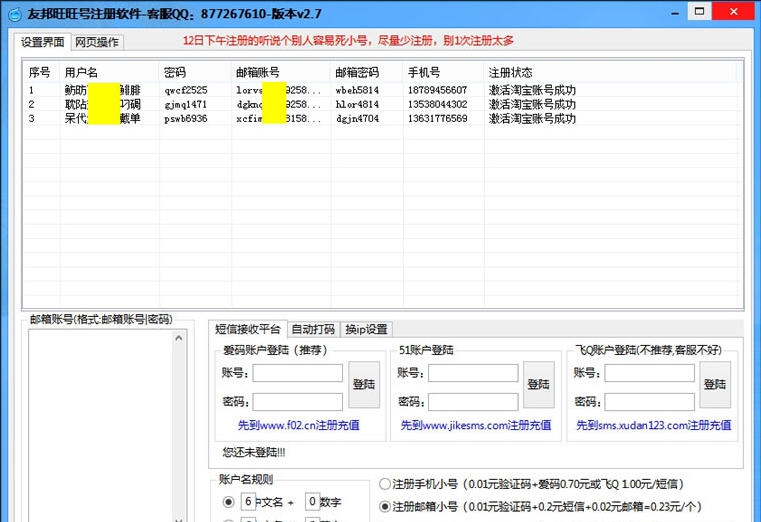Switch to the 网页操作 tab
This screenshot has height=522, width=761.
(98, 42)
